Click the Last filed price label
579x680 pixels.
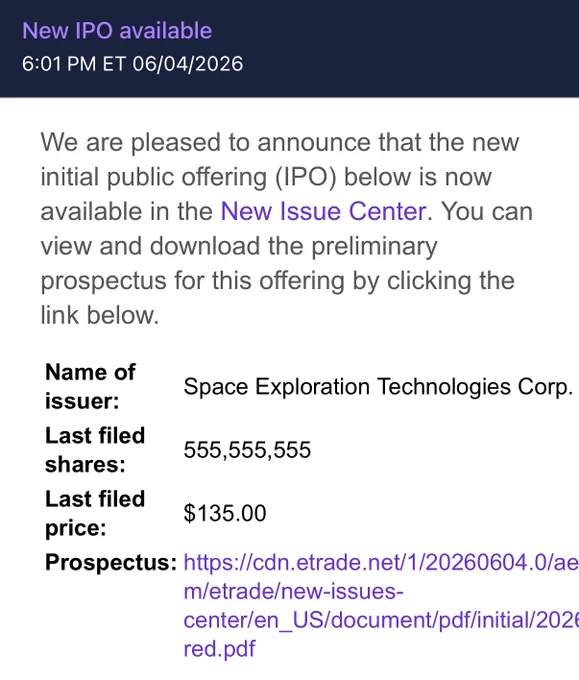[x=95, y=513]
